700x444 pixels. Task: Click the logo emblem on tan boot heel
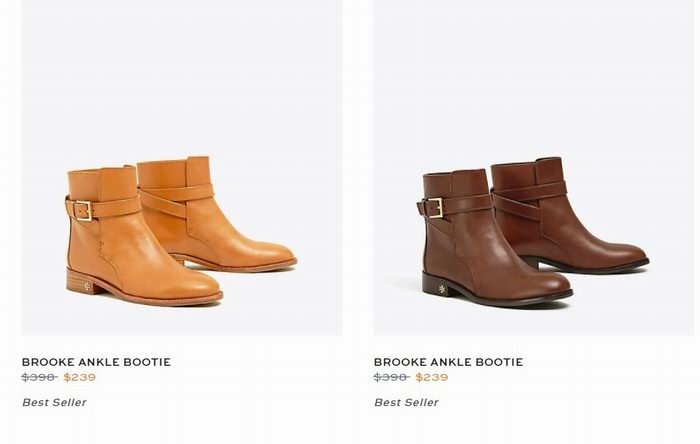click(x=87, y=286)
